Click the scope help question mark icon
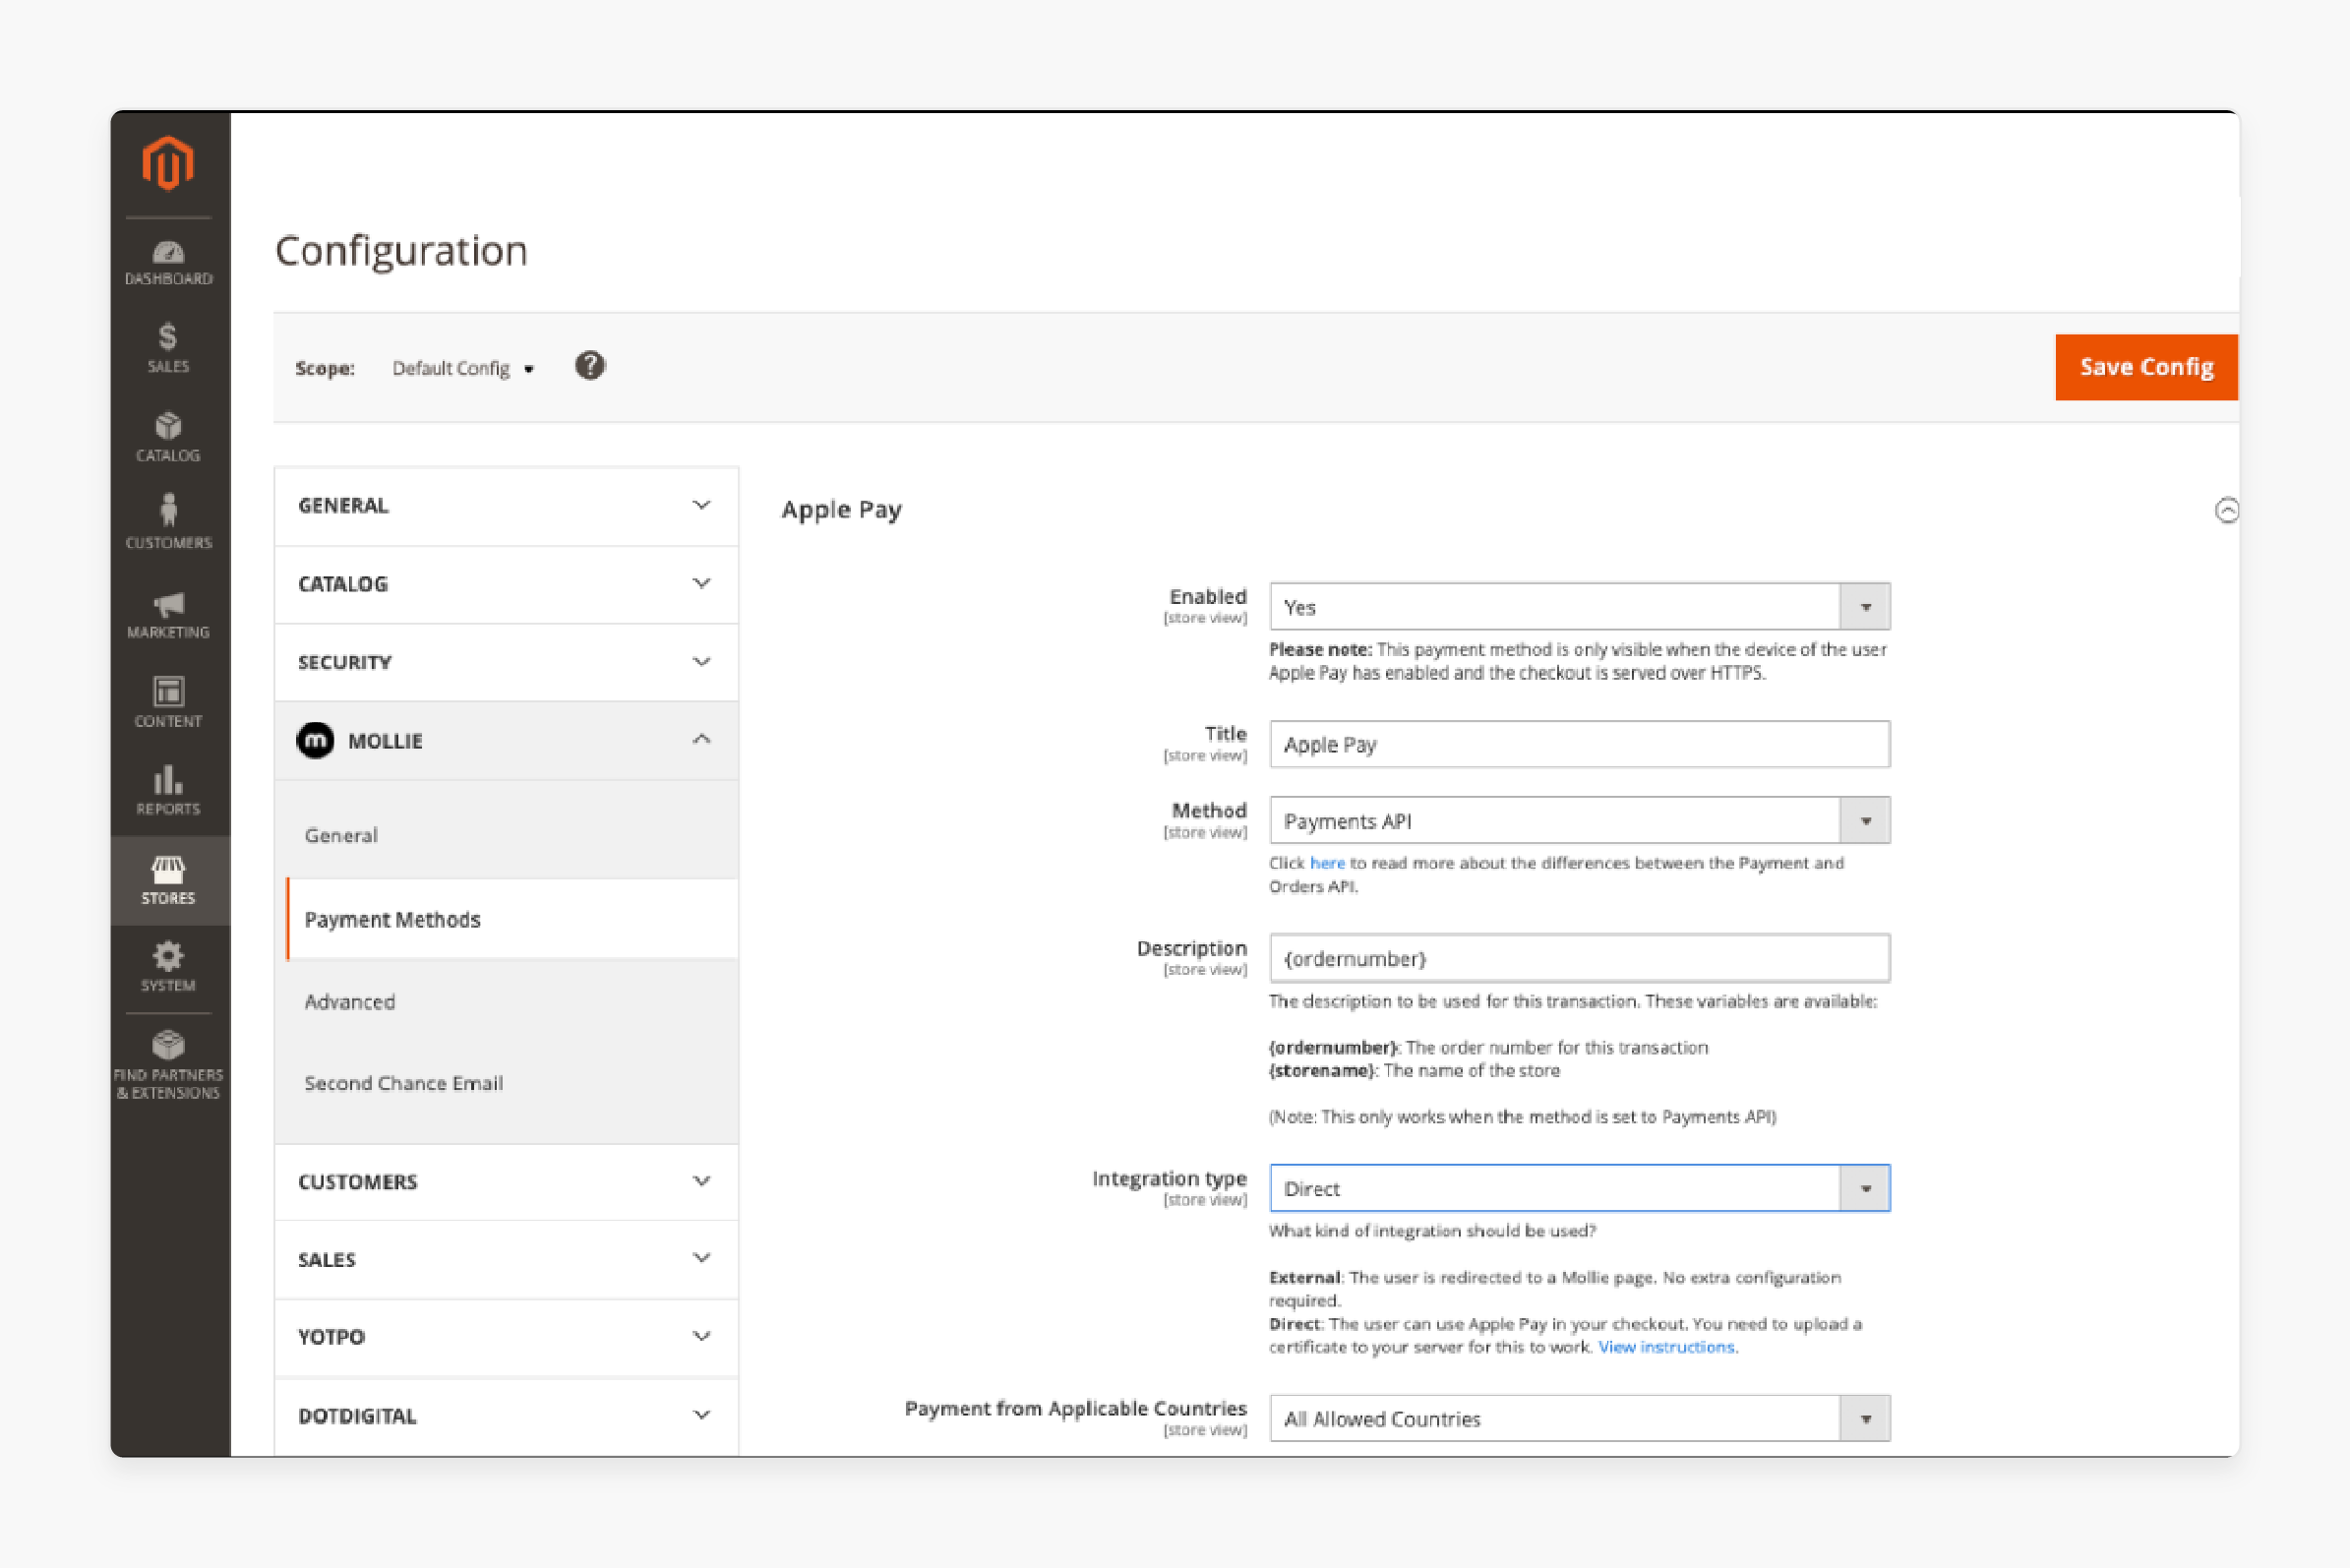The image size is (2350, 1568). click(590, 366)
